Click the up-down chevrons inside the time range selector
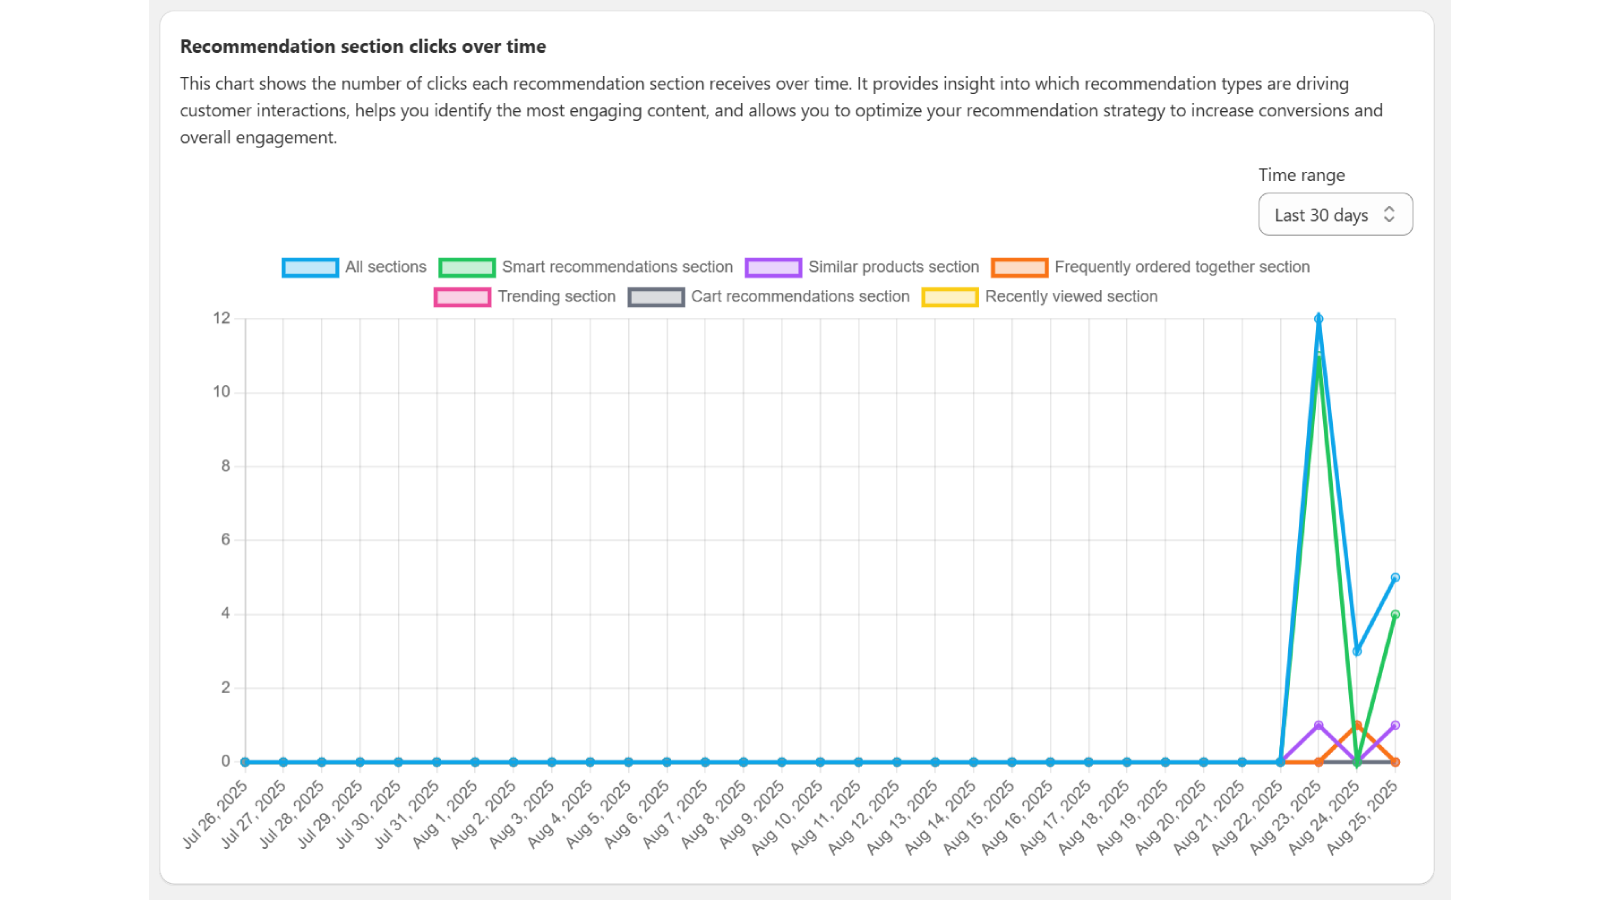The image size is (1600, 900). pos(1389,214)
